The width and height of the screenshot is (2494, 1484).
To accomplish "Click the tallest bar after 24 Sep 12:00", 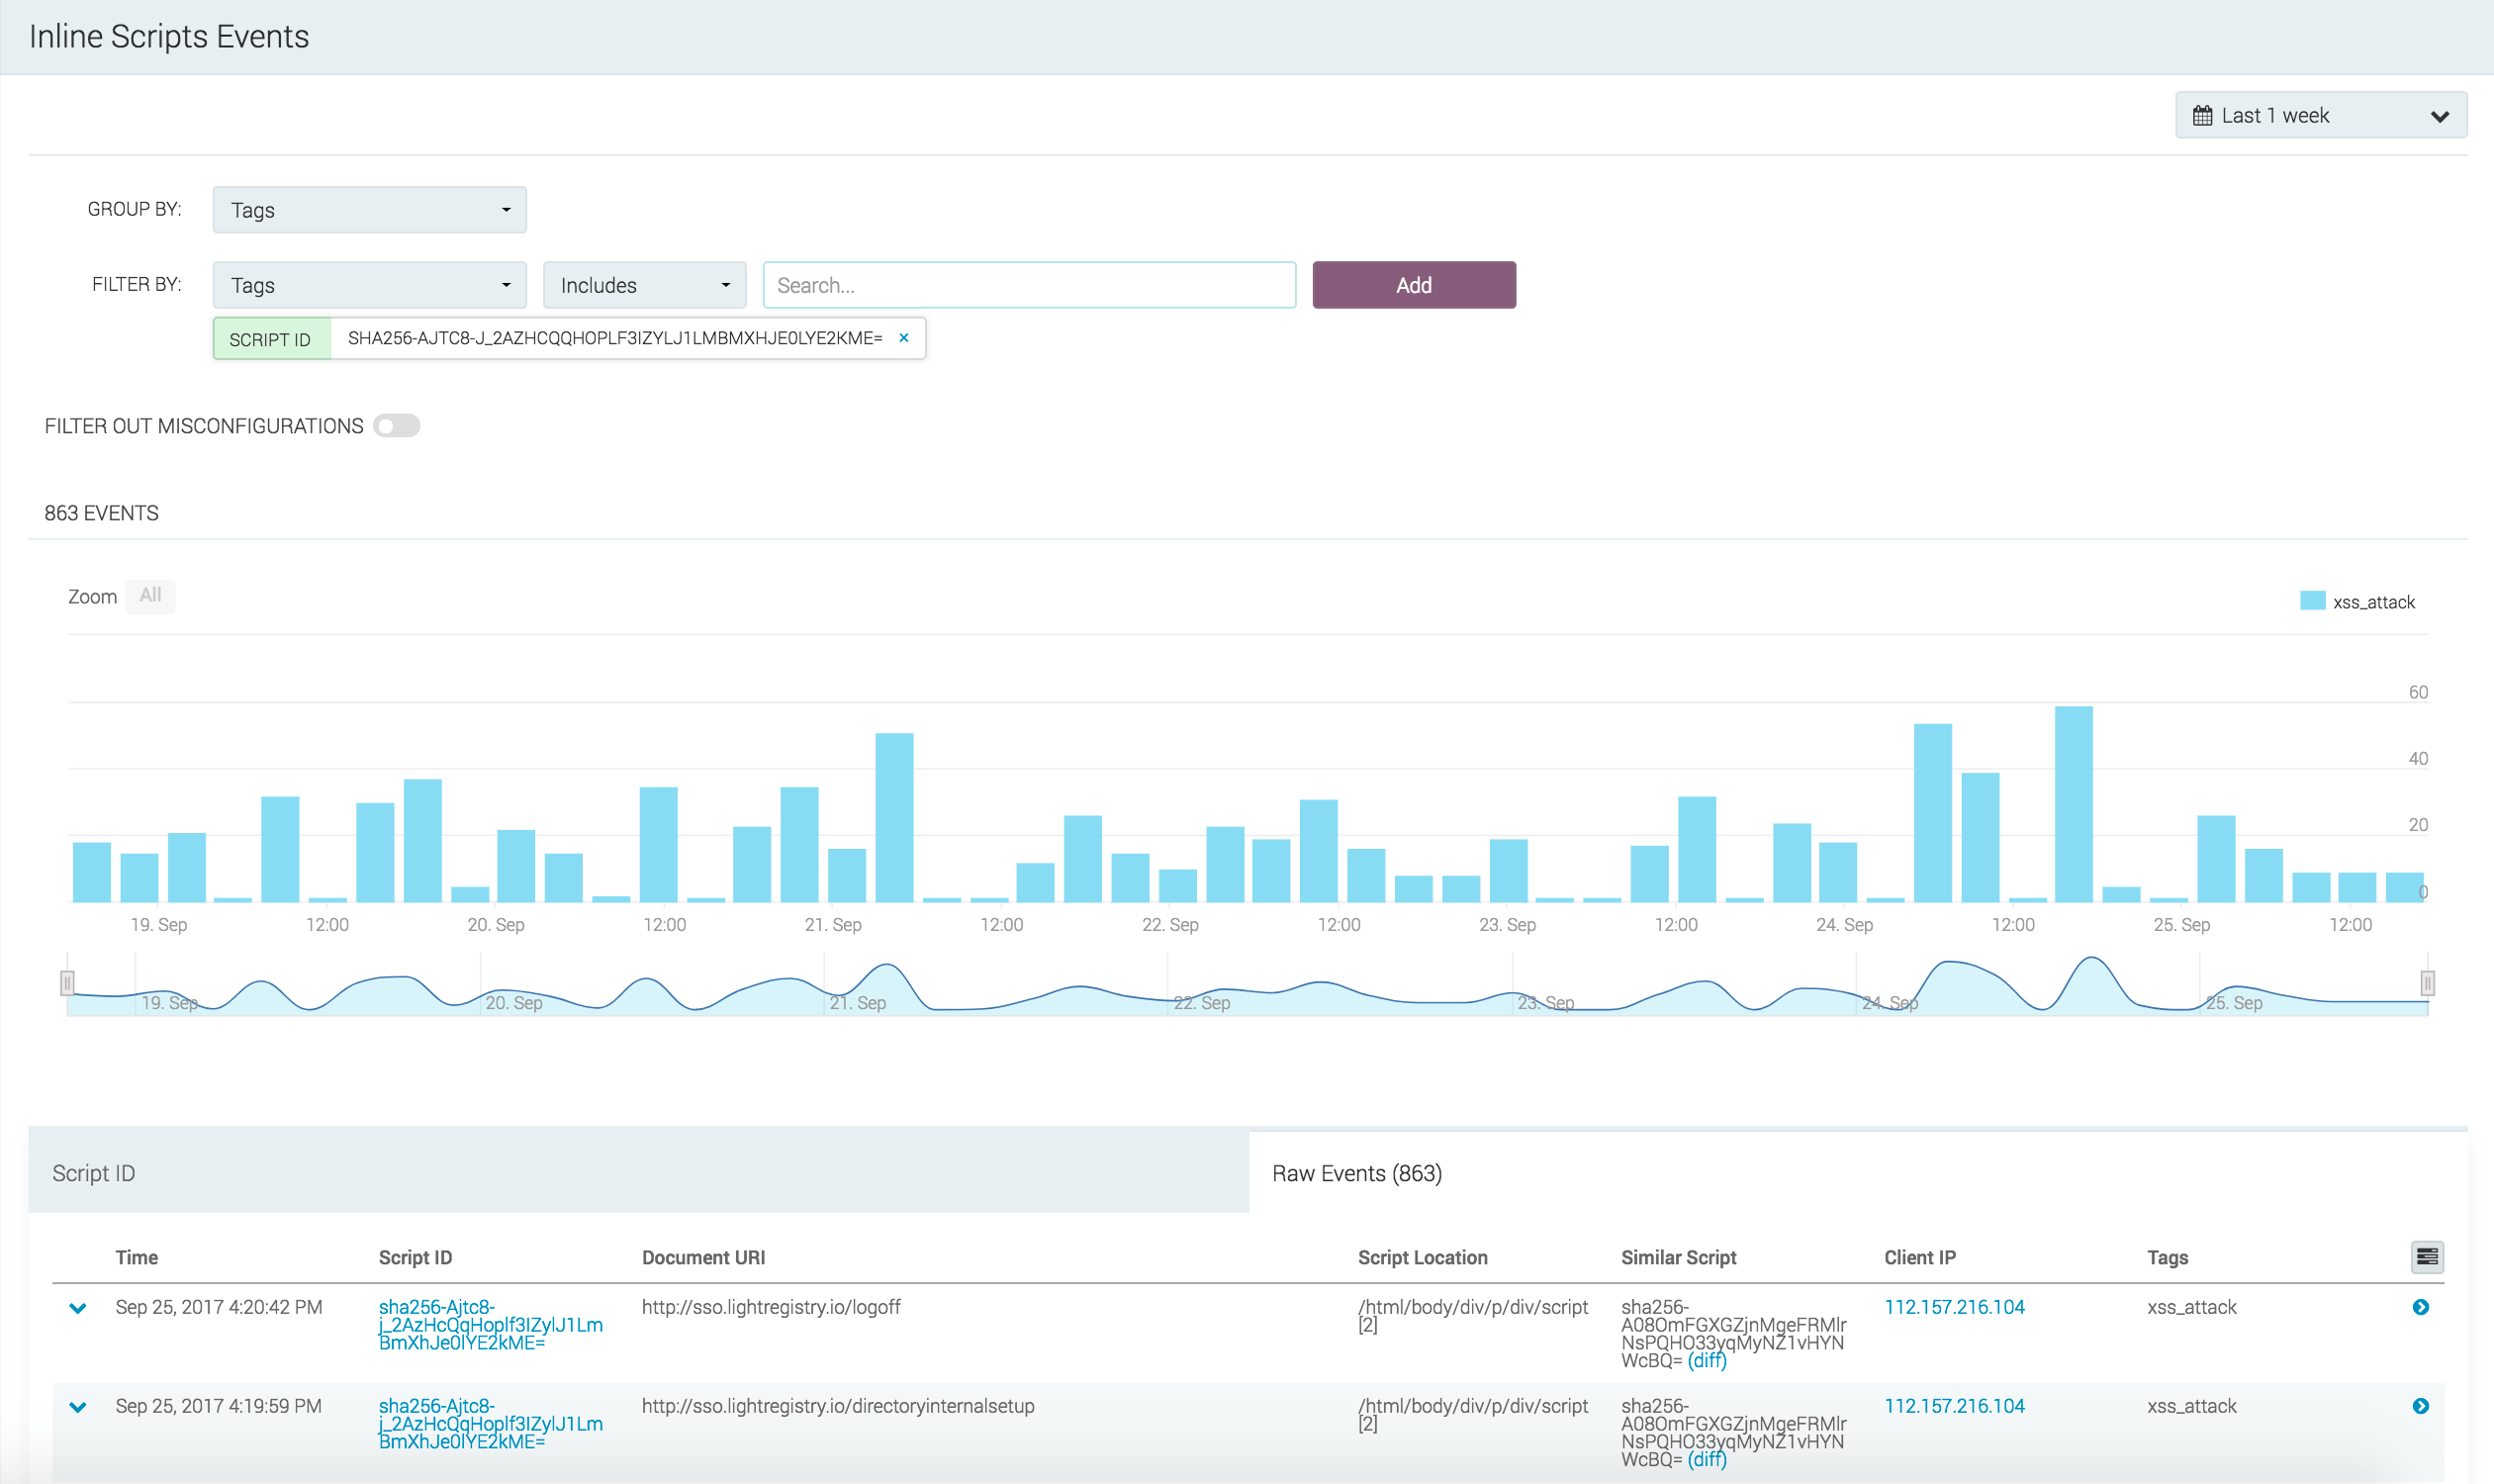I will 2073,804.
